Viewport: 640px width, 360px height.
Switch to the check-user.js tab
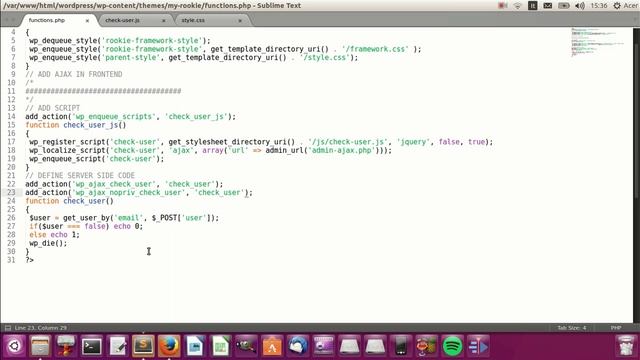[122, 20]
